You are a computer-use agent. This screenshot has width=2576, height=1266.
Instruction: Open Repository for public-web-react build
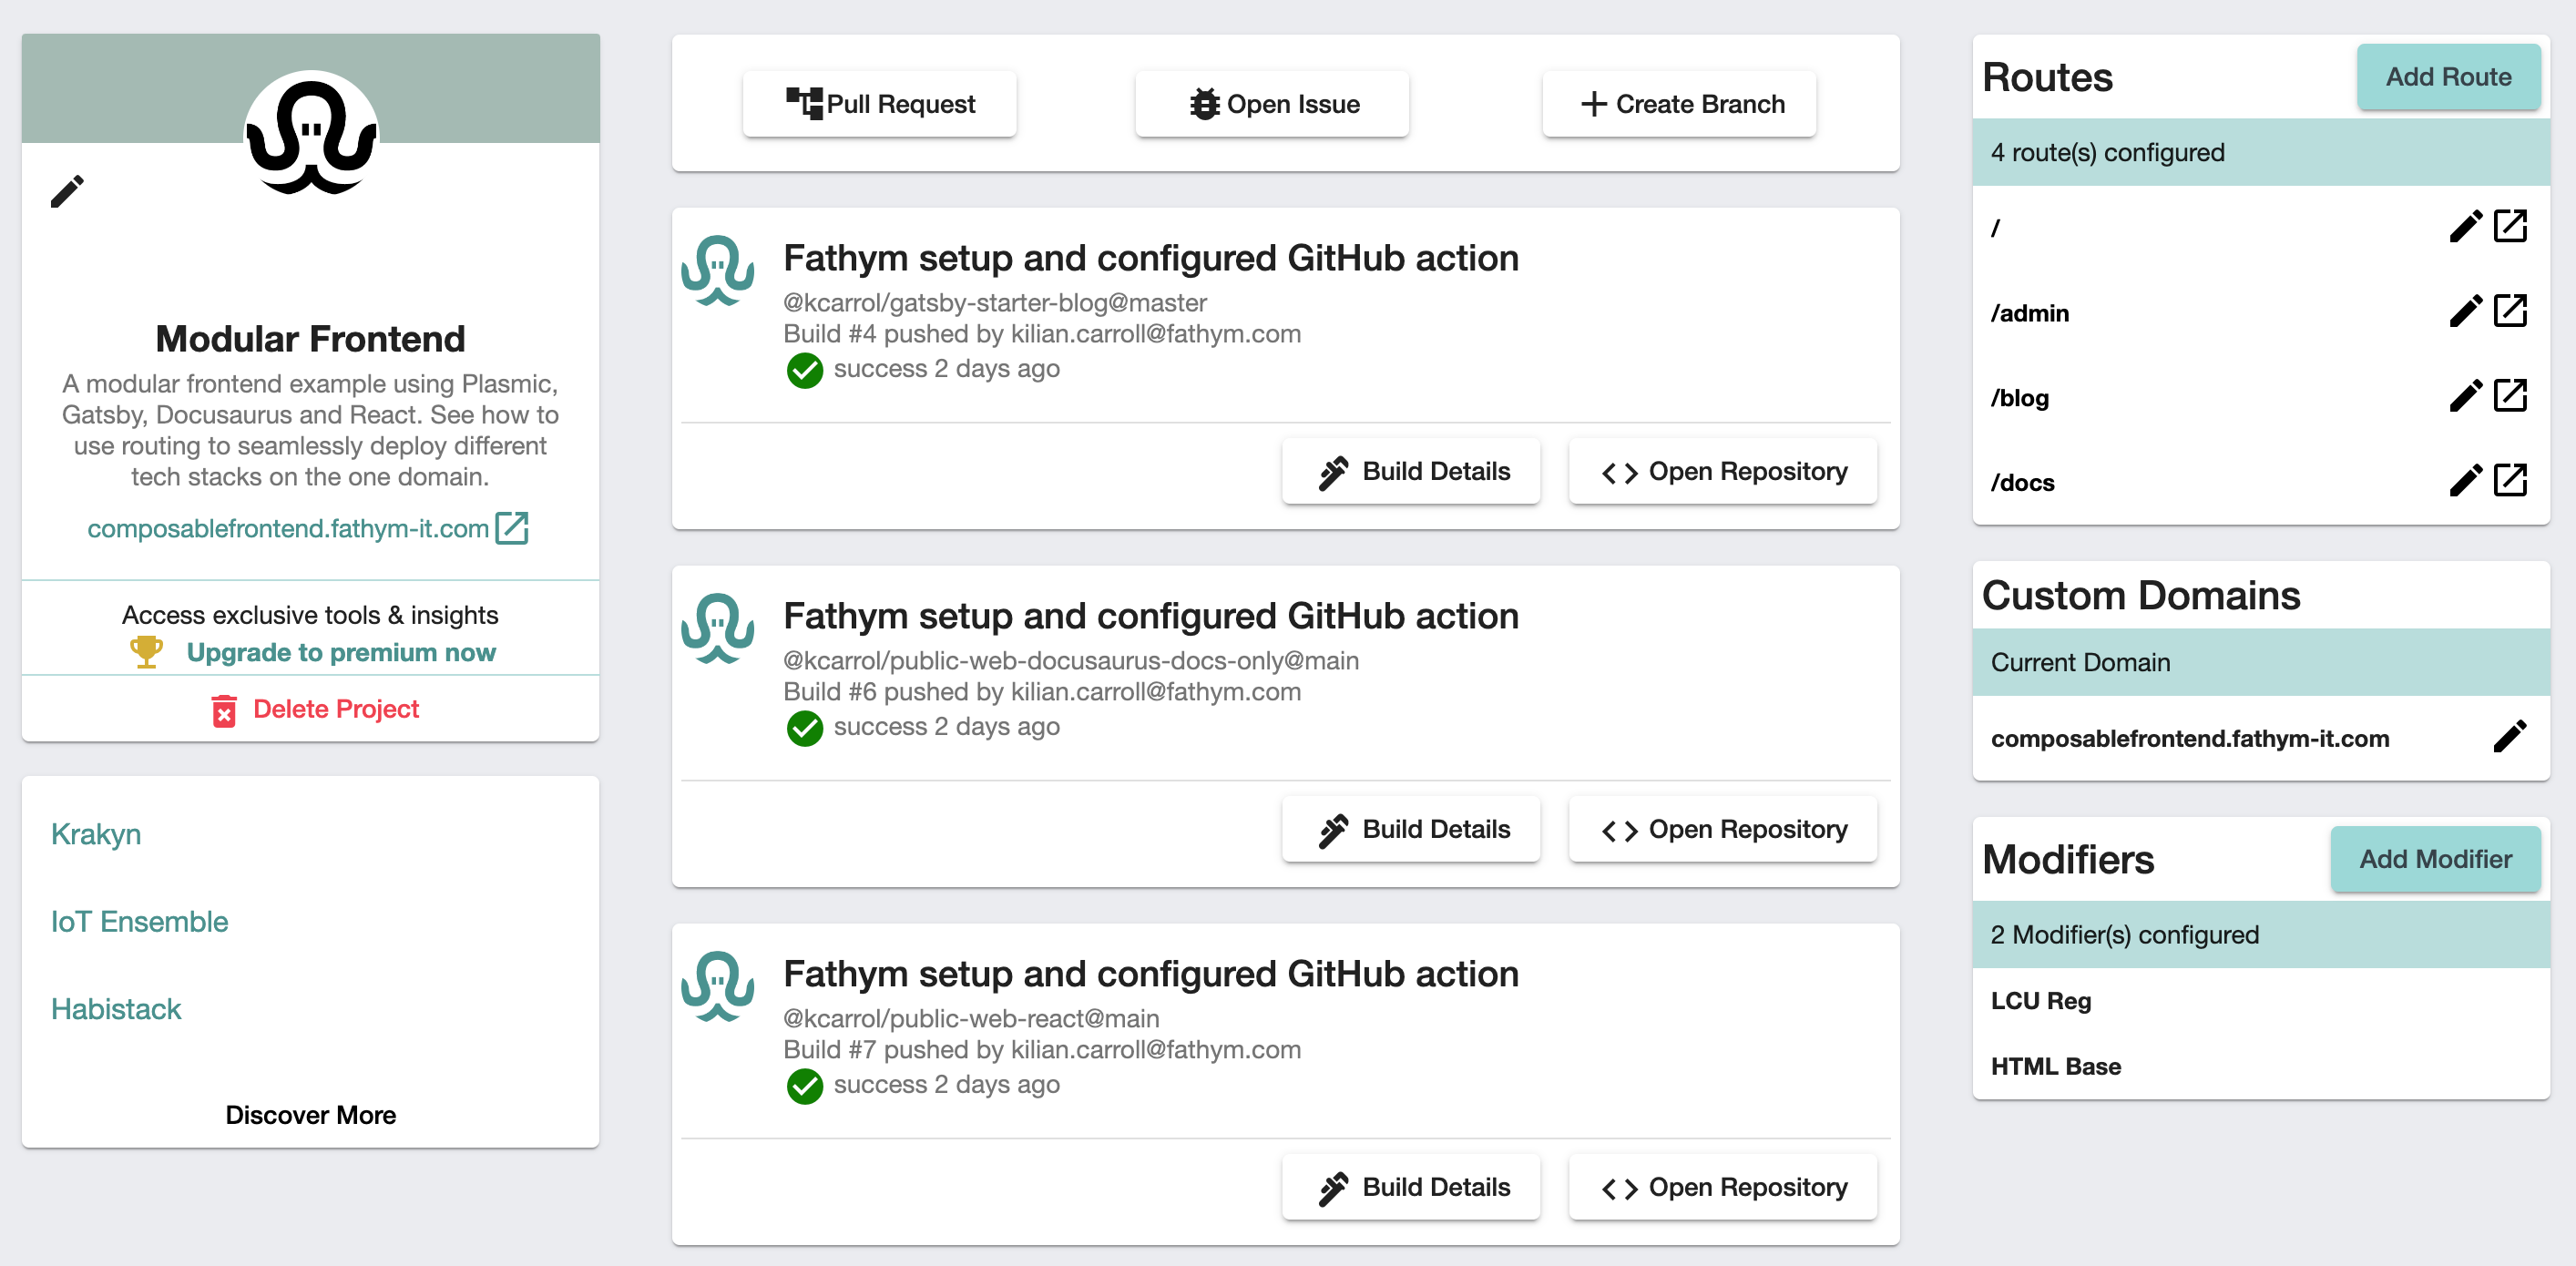[1723, 1187]
